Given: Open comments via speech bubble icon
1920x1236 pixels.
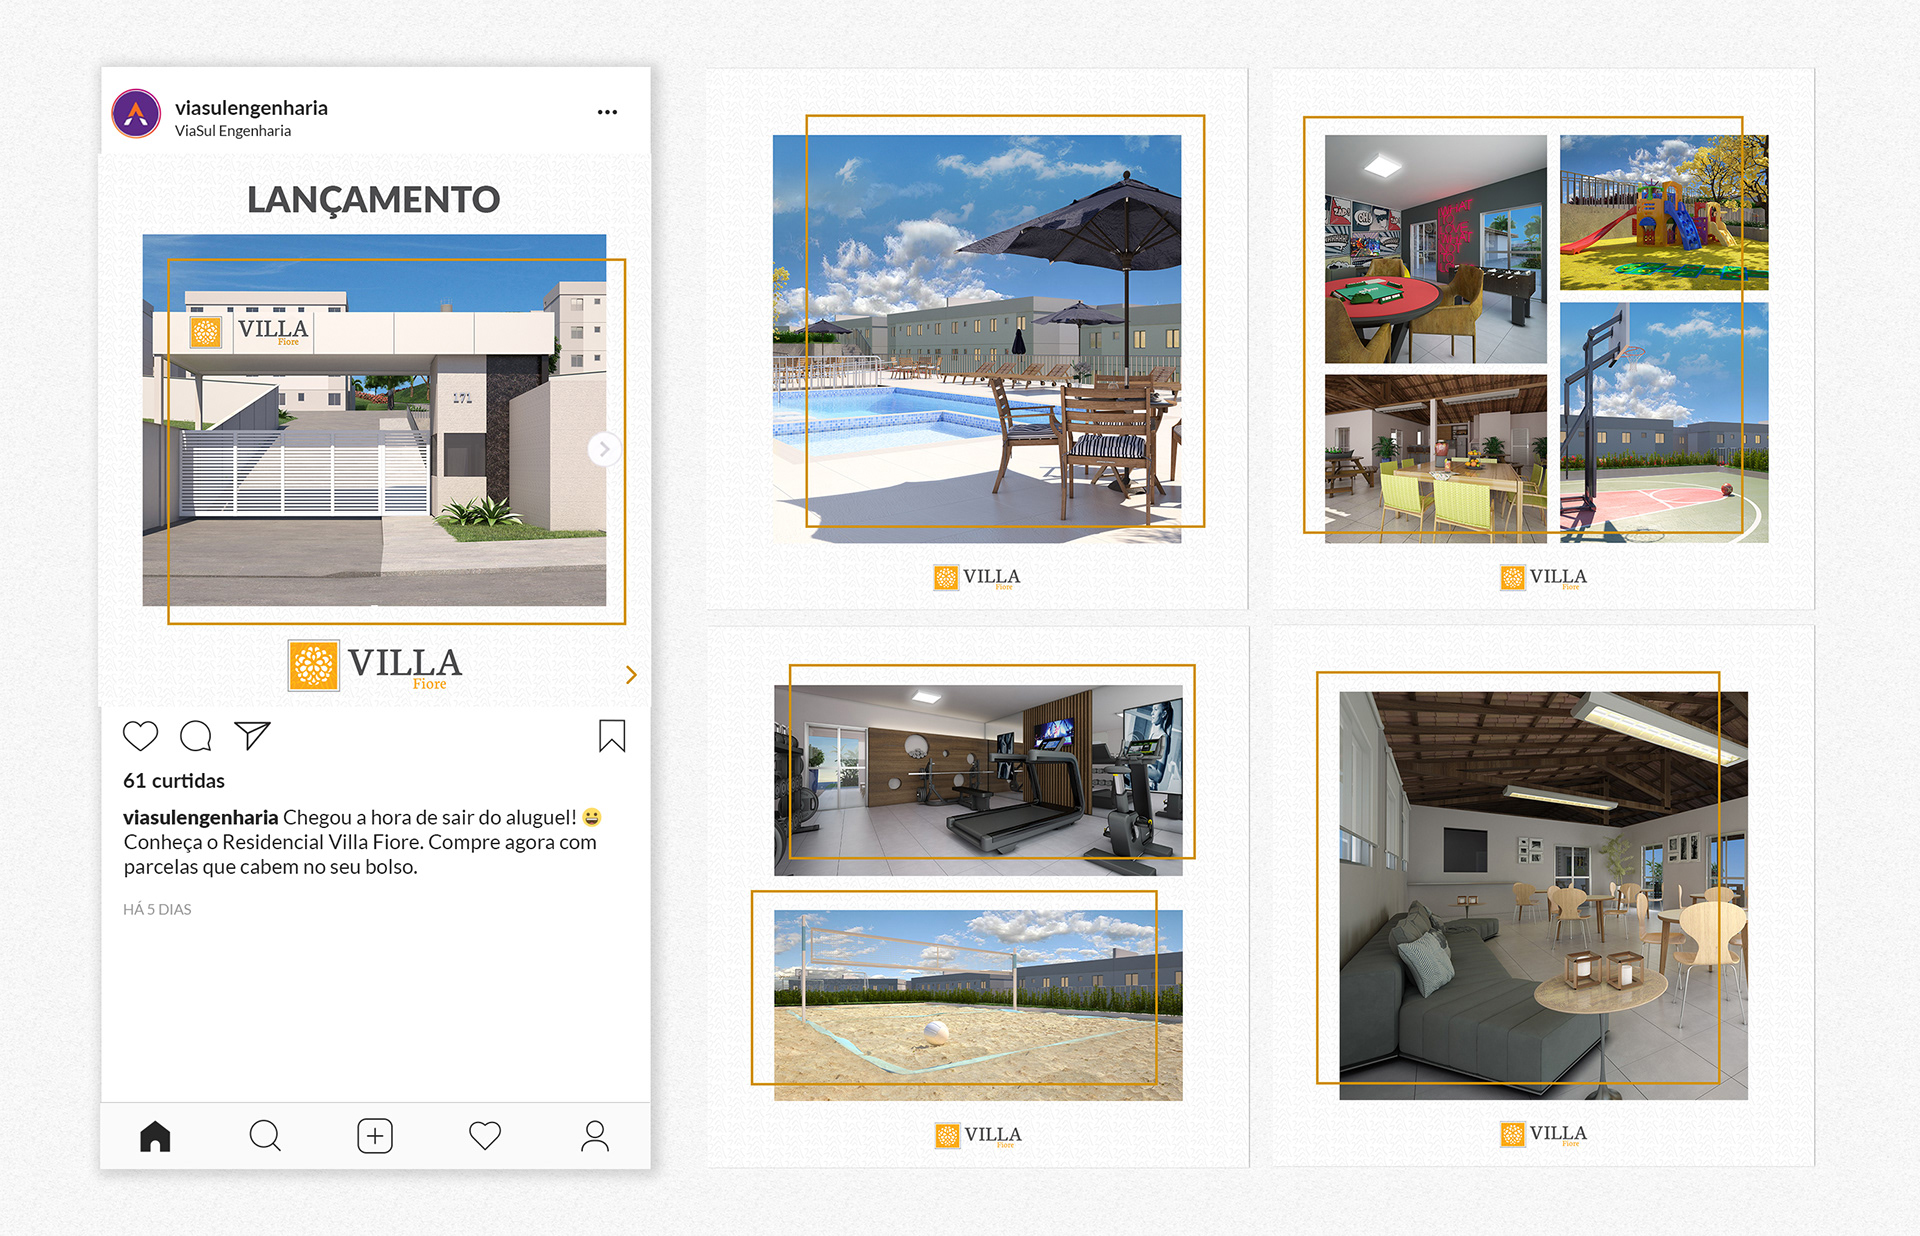Looking at the screenshot, I should (x=196, y=736).
